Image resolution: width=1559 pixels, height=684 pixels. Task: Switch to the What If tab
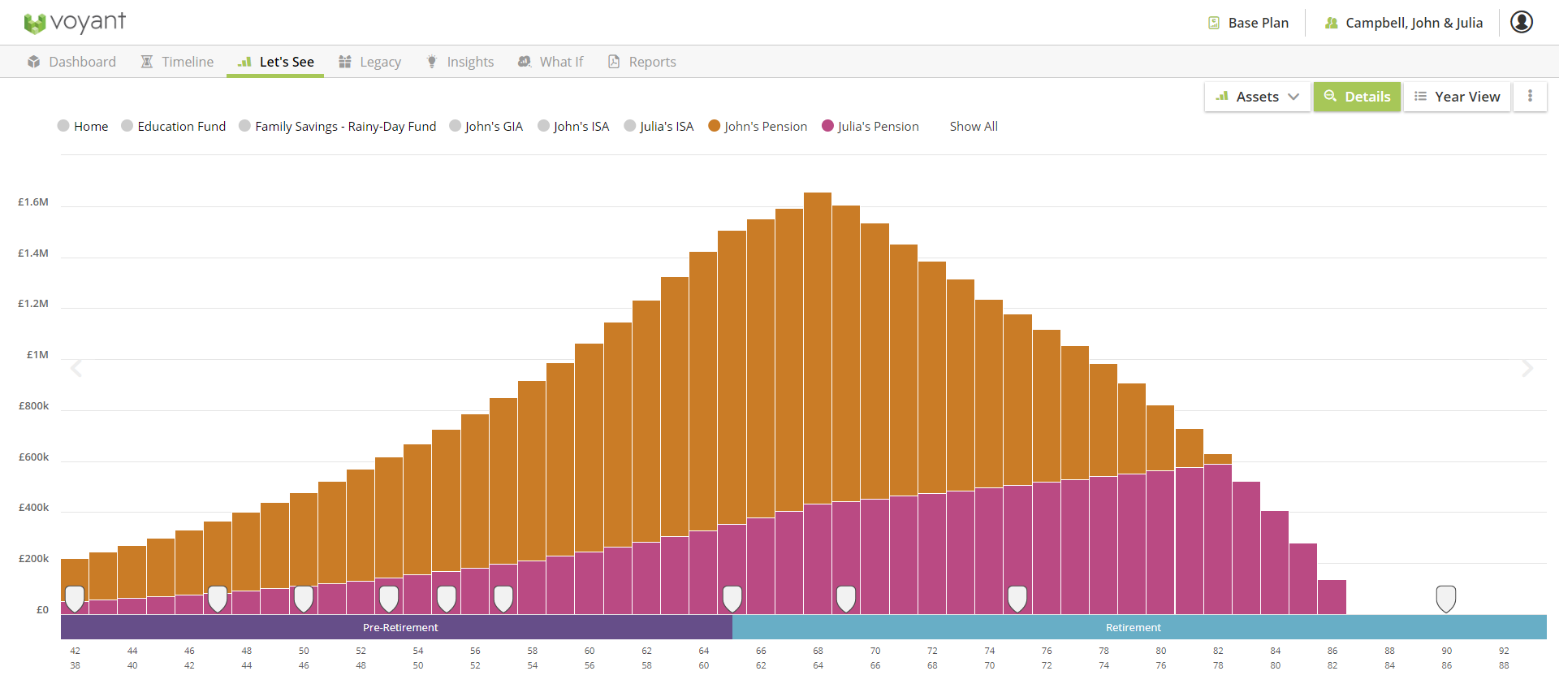pos(550,62)
